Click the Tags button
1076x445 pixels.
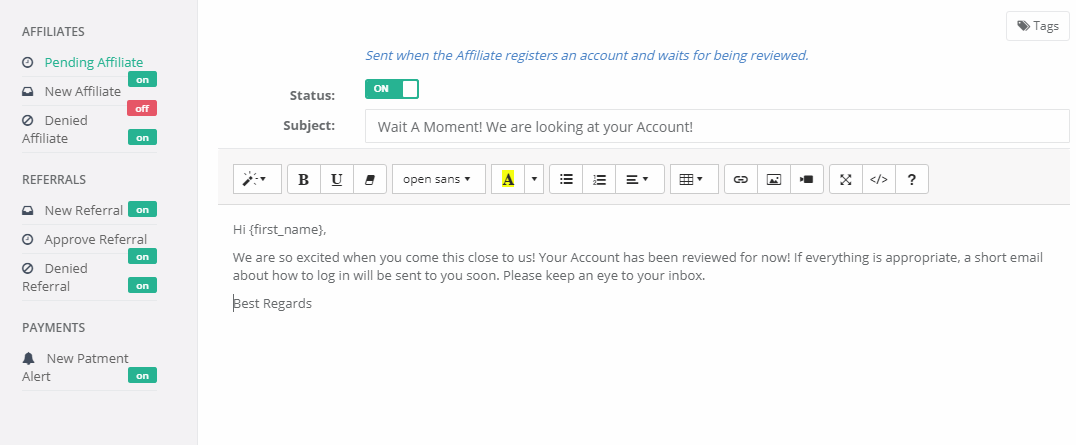coord(1038,26)
